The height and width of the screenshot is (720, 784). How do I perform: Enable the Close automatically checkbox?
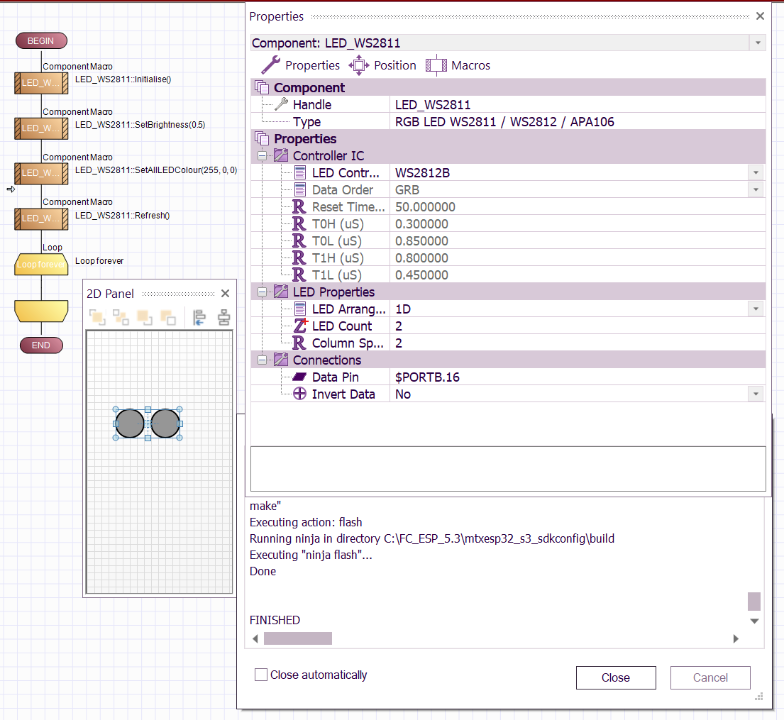pos(262,675)
